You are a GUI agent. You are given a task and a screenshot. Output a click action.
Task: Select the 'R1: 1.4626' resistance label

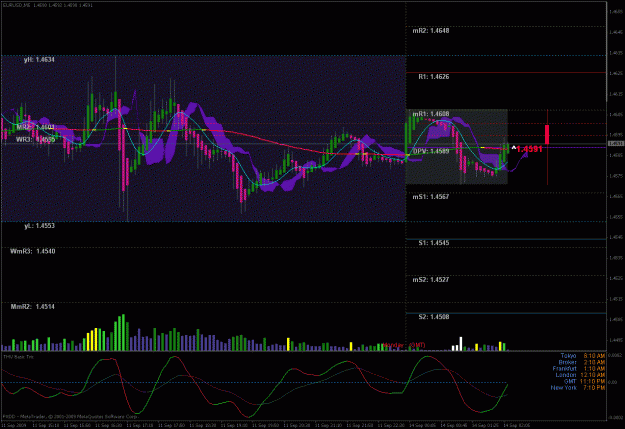coord(434,77)
